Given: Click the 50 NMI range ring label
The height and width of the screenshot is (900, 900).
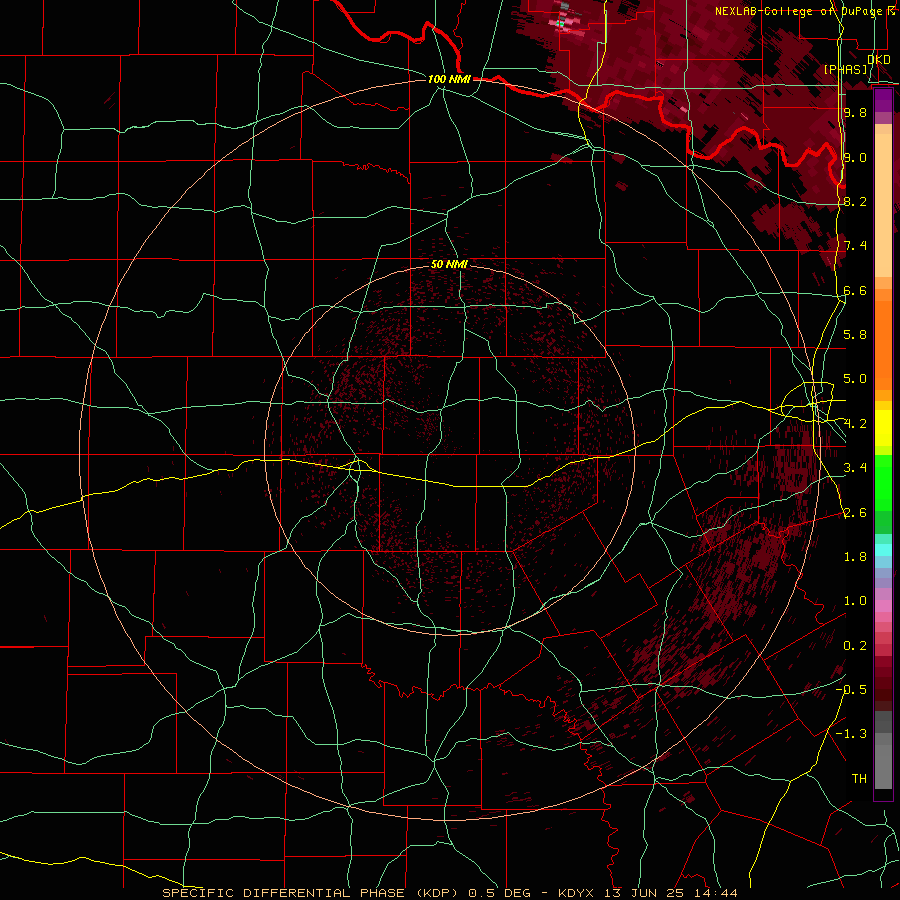Looking at the screenshot, I should (x=449, y=264).
